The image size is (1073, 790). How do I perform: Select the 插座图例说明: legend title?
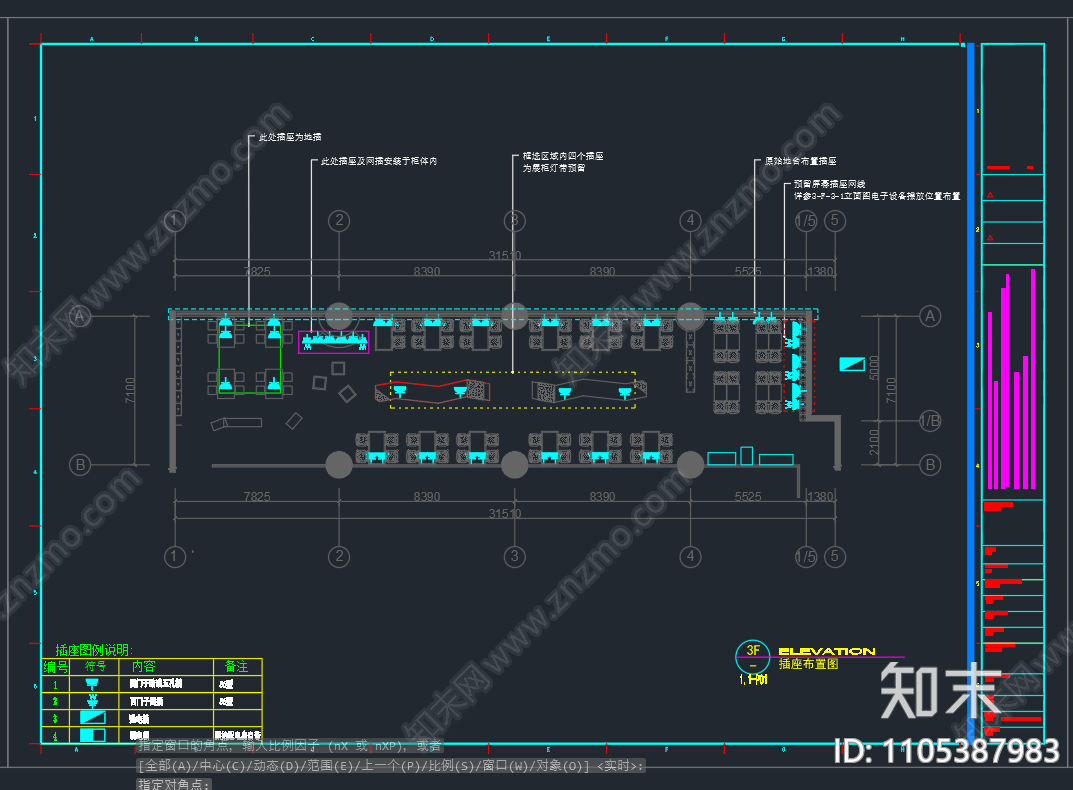click(94, 650)
